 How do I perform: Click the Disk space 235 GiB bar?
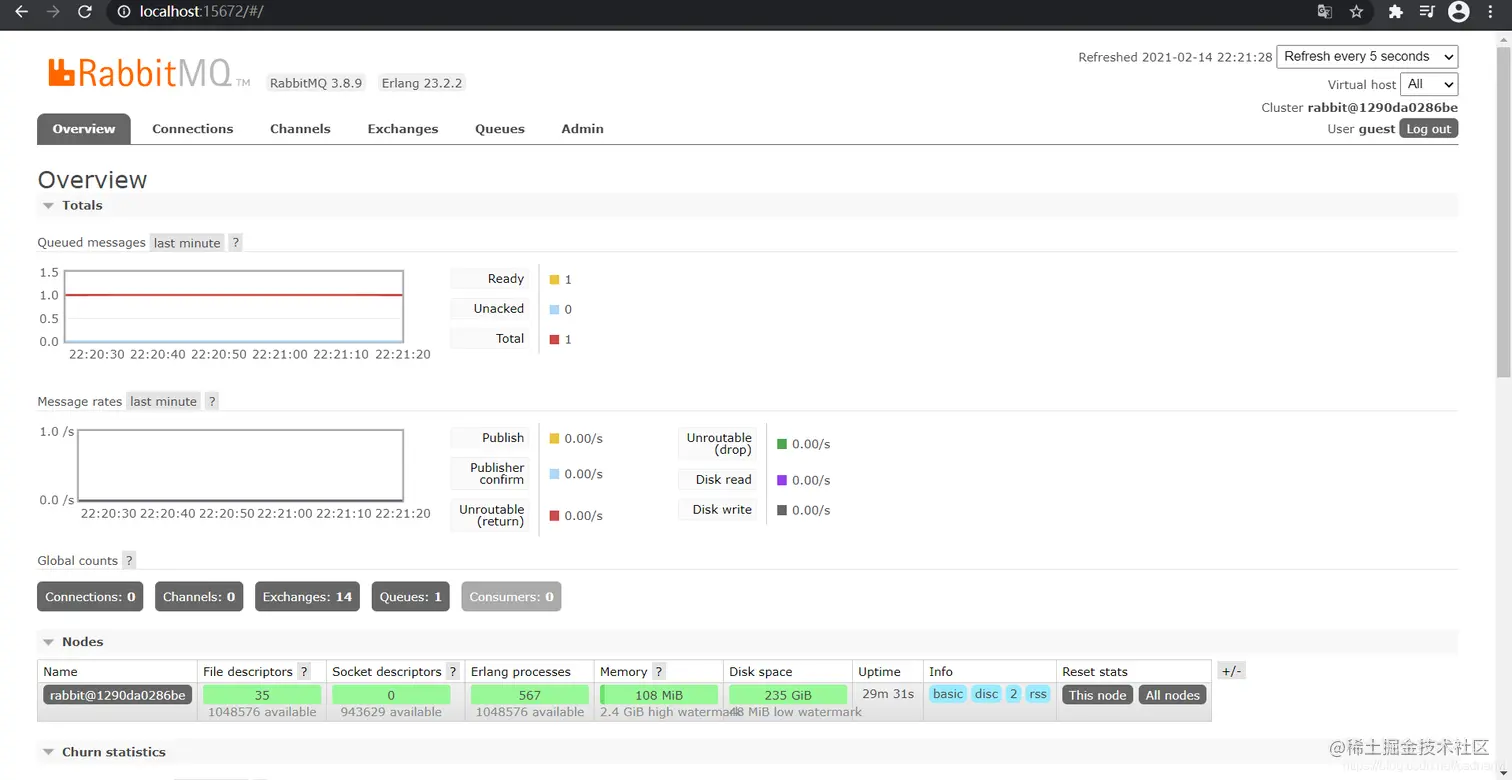coord(788,695)
